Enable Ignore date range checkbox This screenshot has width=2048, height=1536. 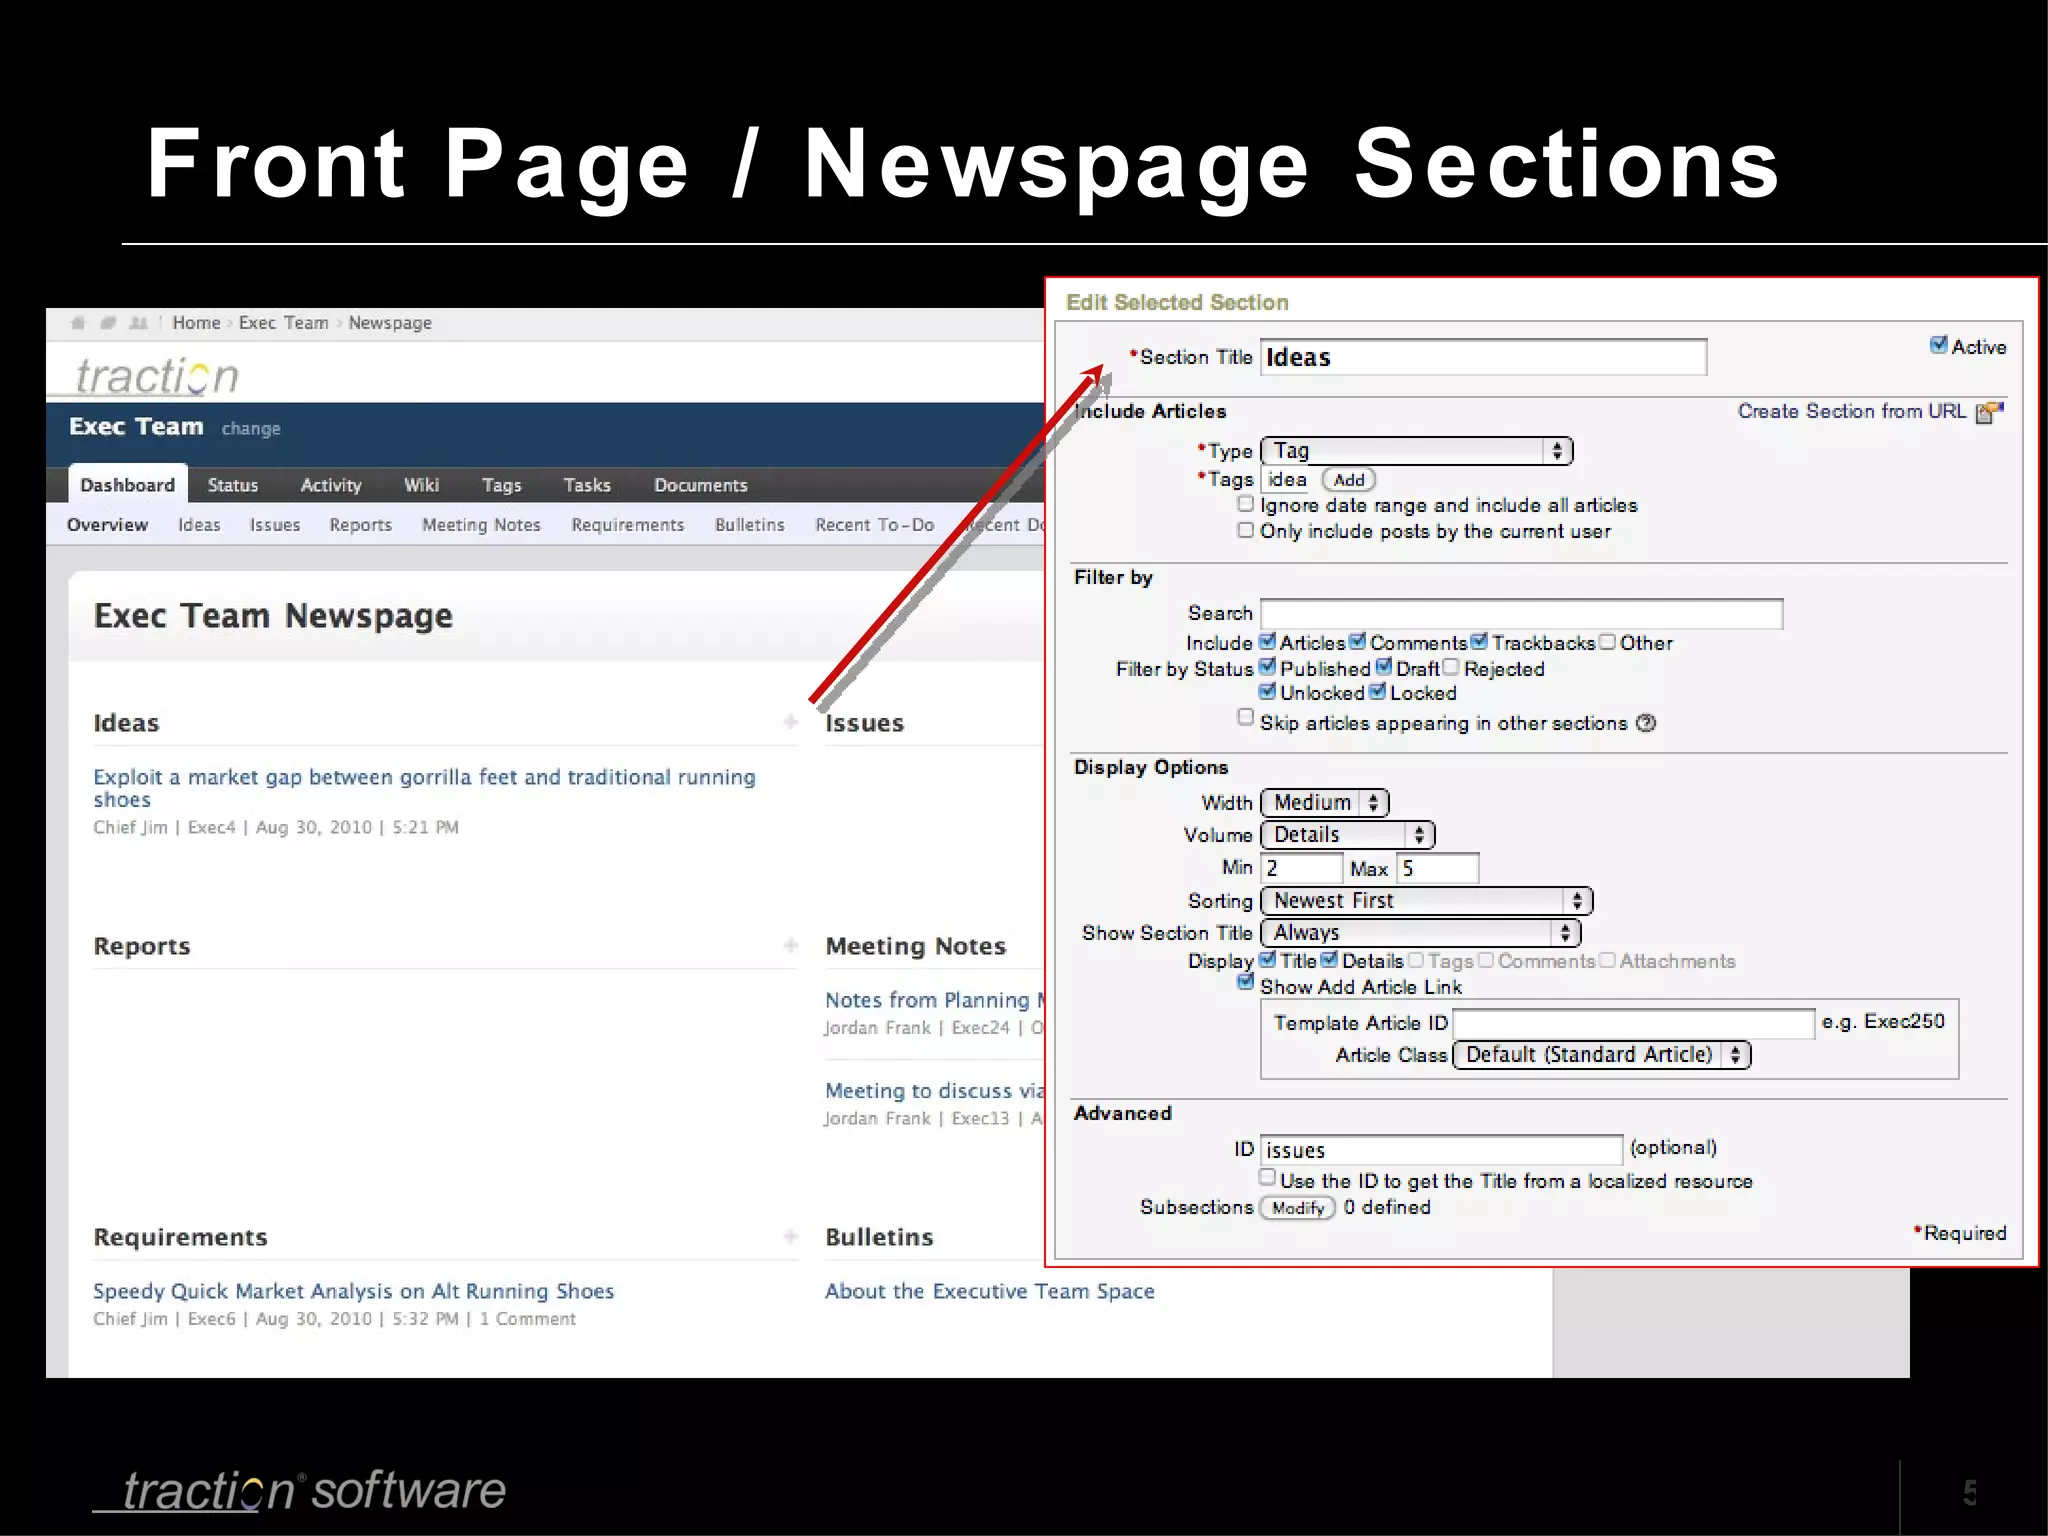point(1245,504)
